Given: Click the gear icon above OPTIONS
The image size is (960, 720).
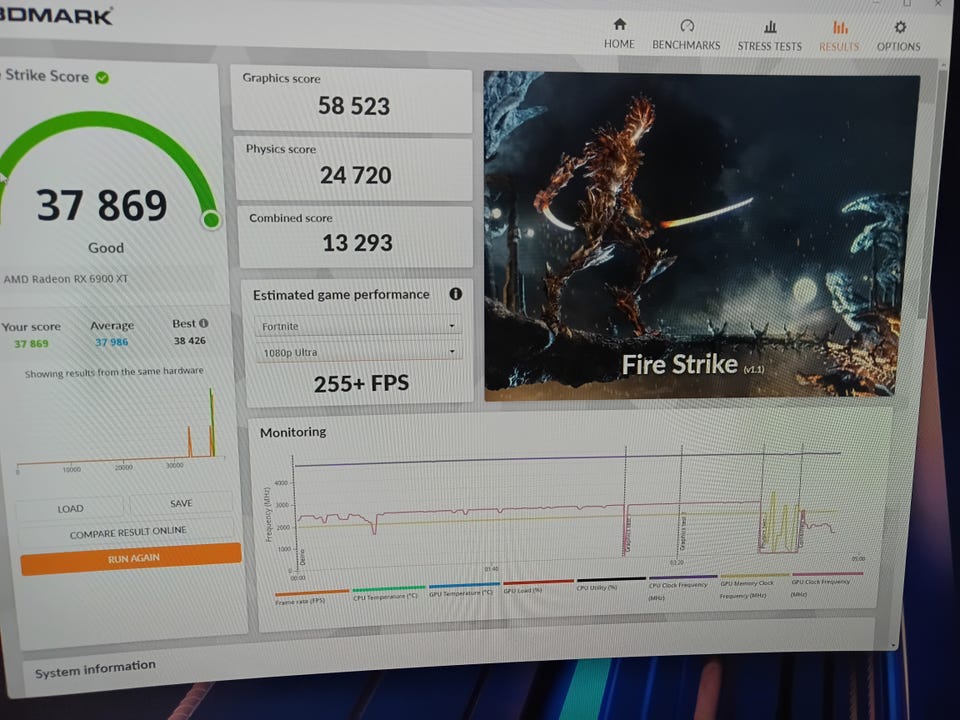Looking at the screenshot, I should (x=899, y=28).
